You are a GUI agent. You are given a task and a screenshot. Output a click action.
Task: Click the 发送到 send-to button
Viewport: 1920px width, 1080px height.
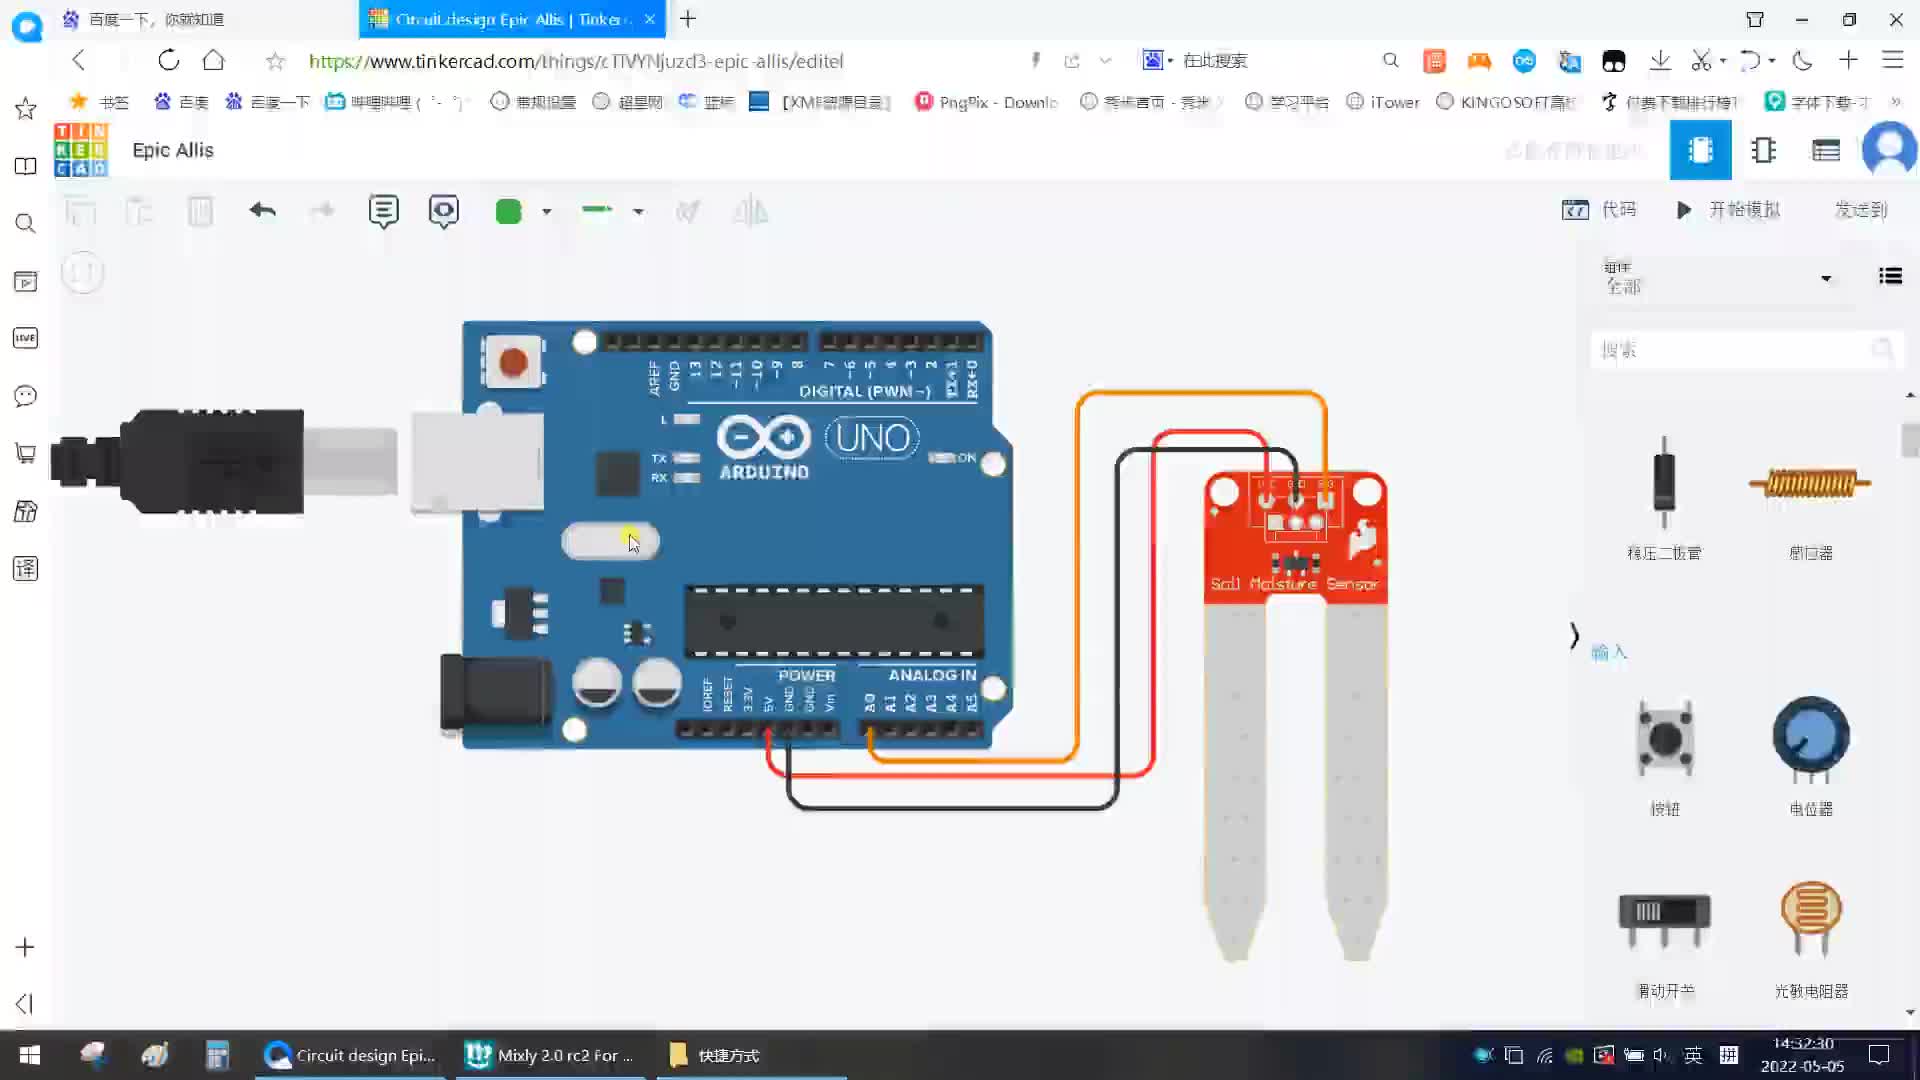coord(1861,209)
